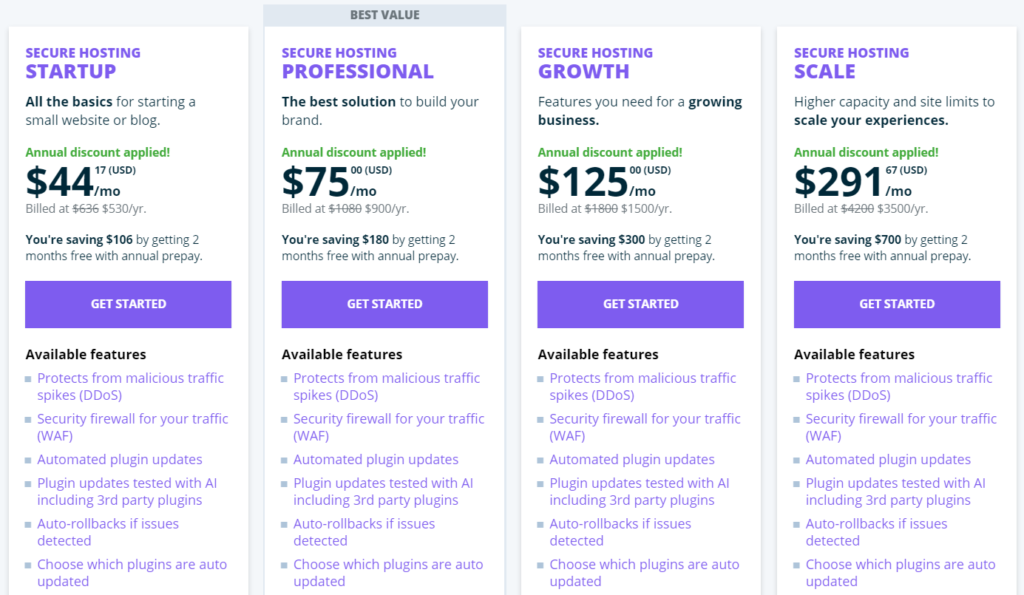Open Auto-rollbacks feature link under Startup

tap(108, 532)
